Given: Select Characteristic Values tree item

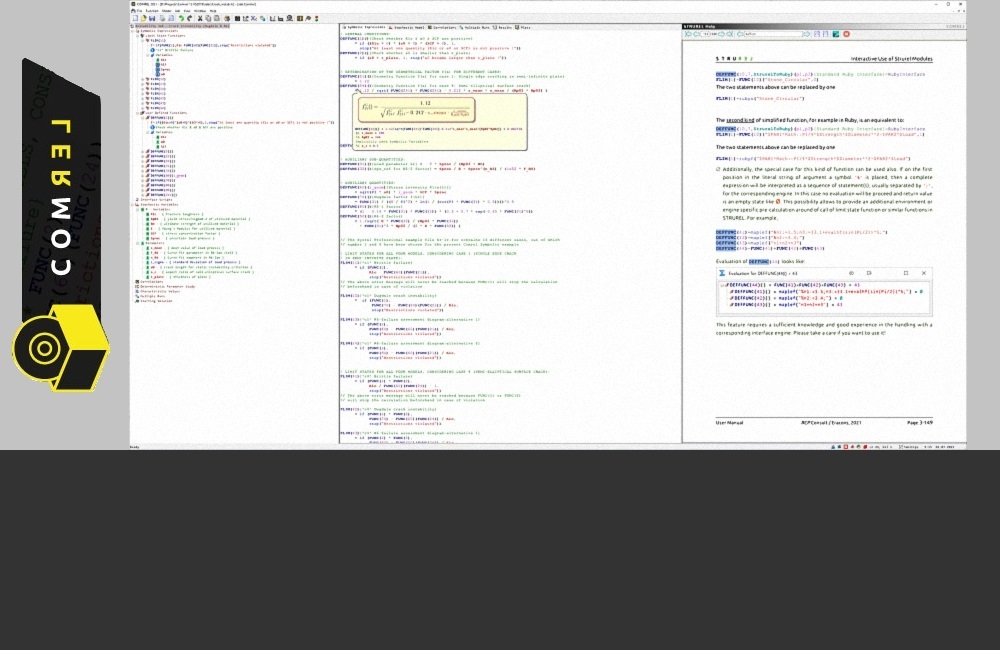Looking at the screenshot, I should point(158,292).
